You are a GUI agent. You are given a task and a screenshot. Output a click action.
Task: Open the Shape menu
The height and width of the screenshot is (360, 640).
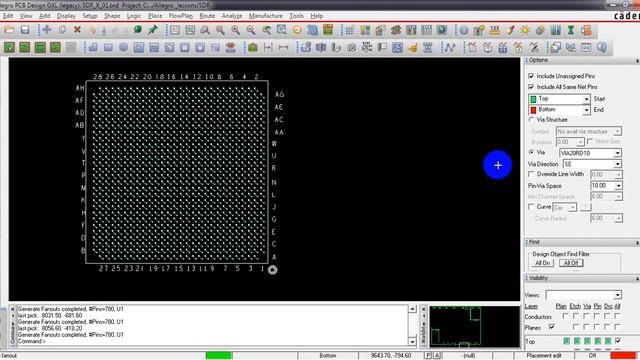pyautogui.click(x=112, y=16)
